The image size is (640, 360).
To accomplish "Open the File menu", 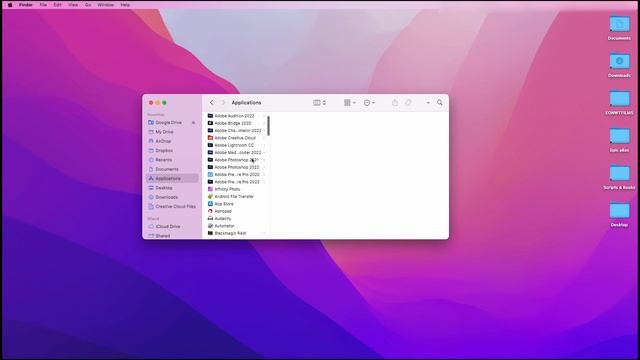I will [43, 5].
